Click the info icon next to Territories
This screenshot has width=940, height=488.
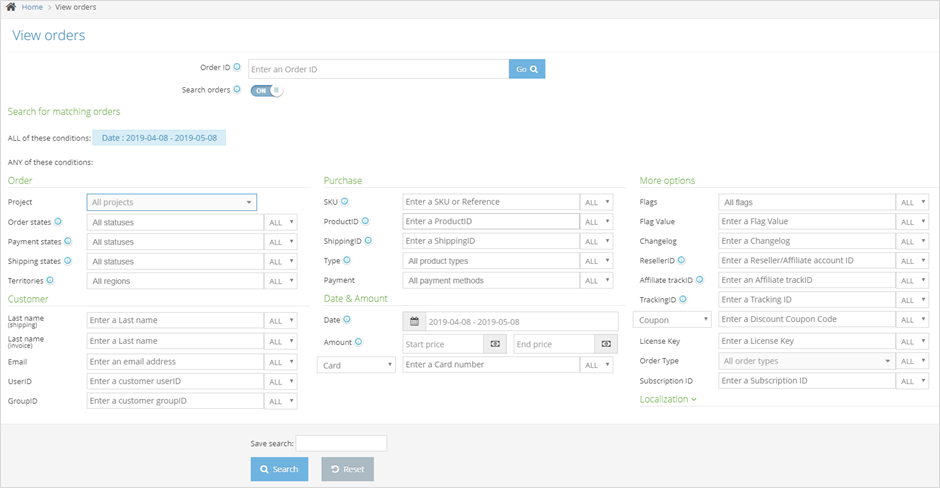click(x=51, y=281)
